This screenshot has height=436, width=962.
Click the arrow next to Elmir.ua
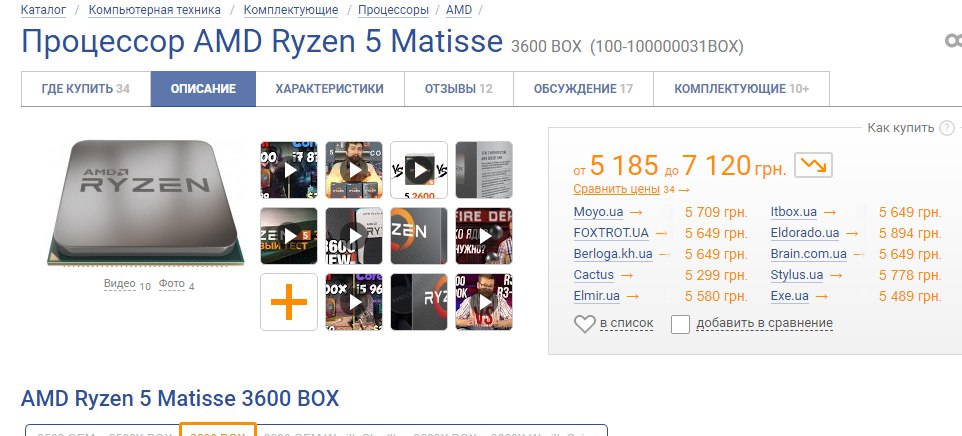633,296
